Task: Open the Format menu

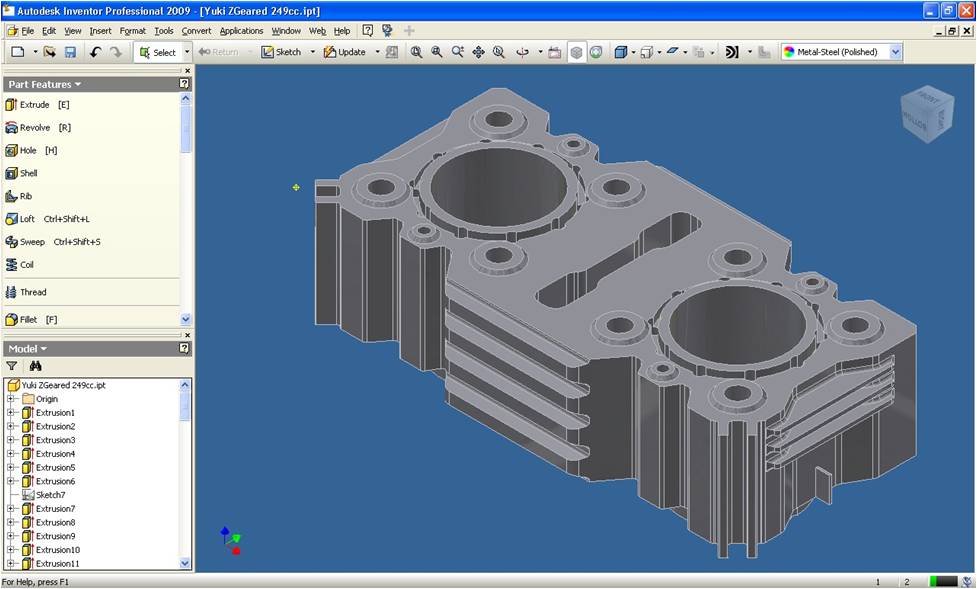Action: click(133, 31)
